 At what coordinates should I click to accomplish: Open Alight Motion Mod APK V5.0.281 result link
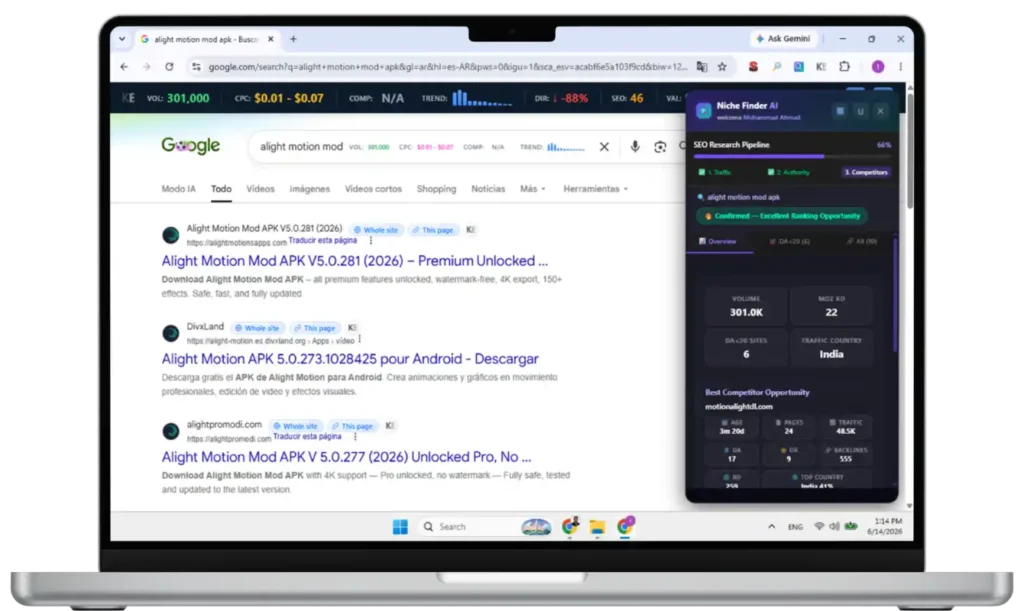tap(355, 260)
